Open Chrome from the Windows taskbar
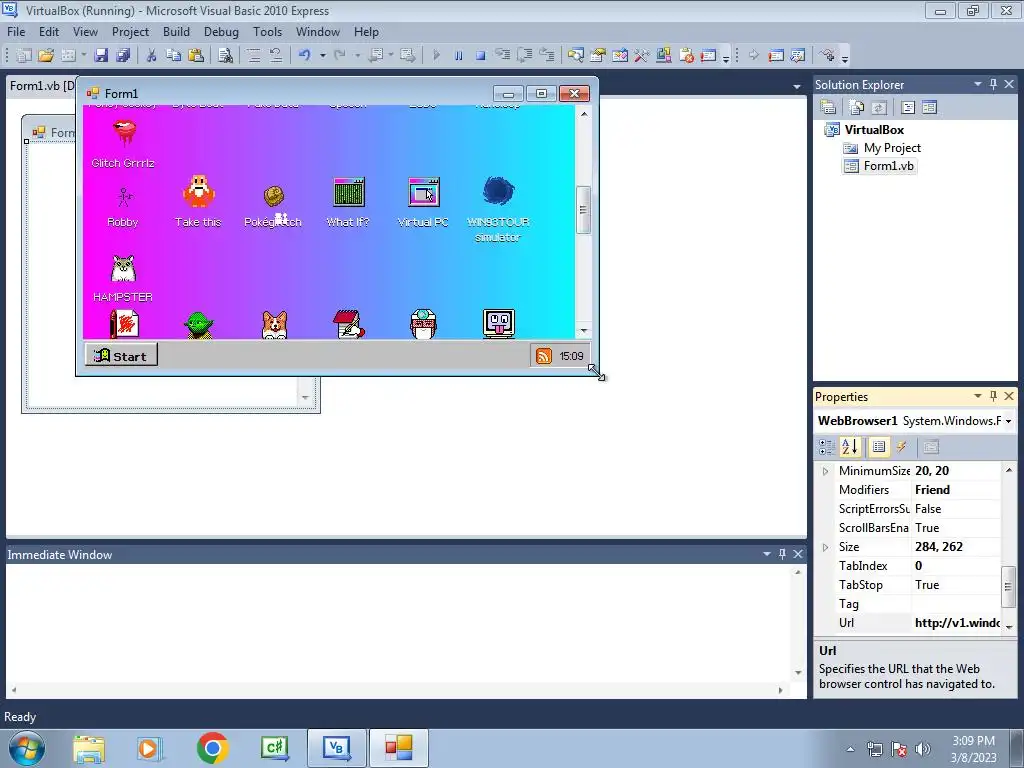The image size is (1024, 768). (x=212, y=748)
